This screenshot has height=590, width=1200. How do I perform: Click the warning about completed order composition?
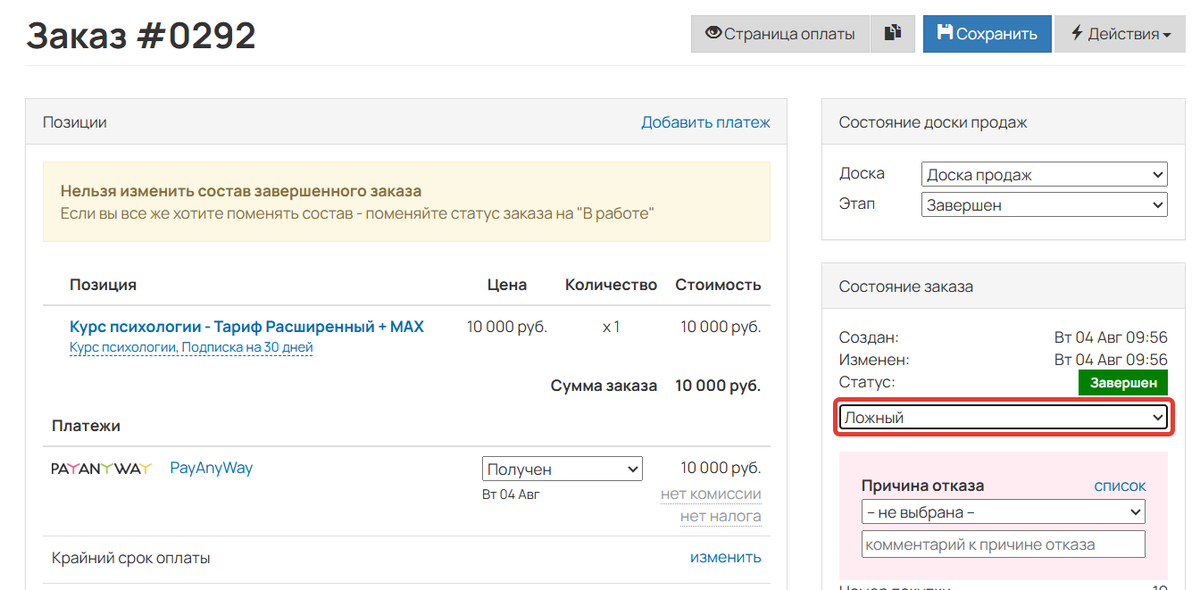407,202
